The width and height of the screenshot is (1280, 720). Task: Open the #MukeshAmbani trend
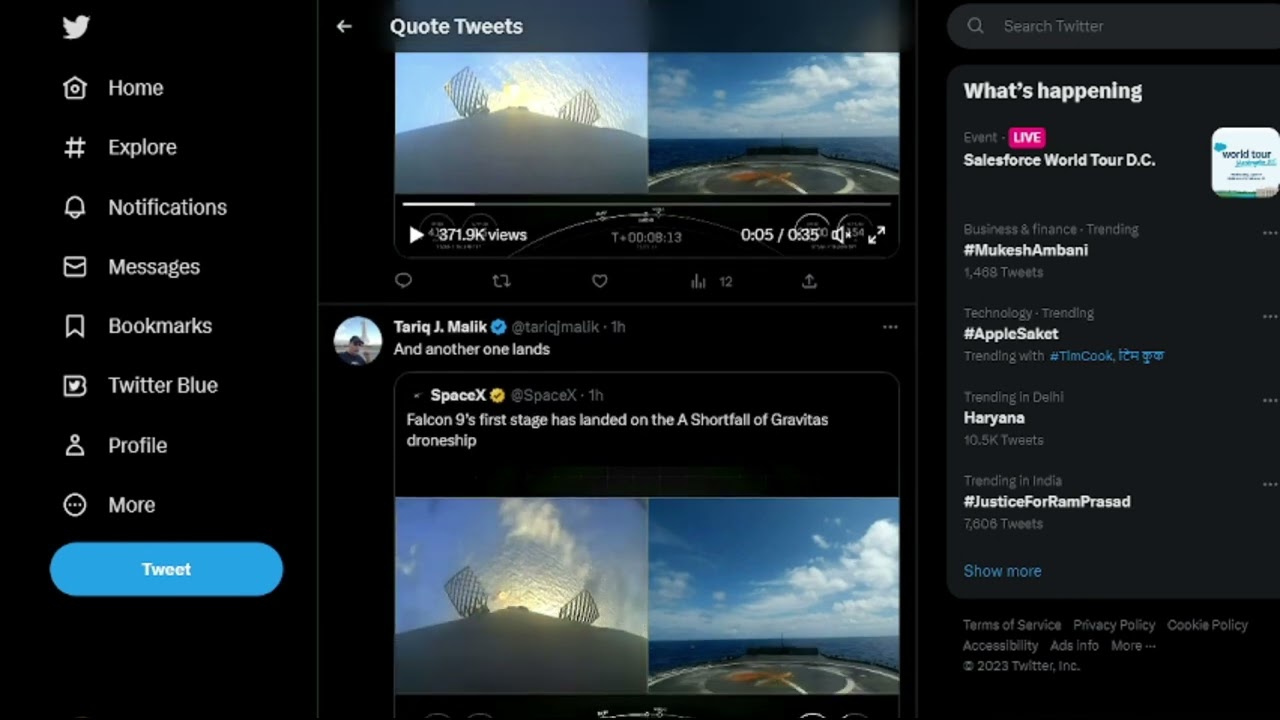click(x=1025, y=250)
